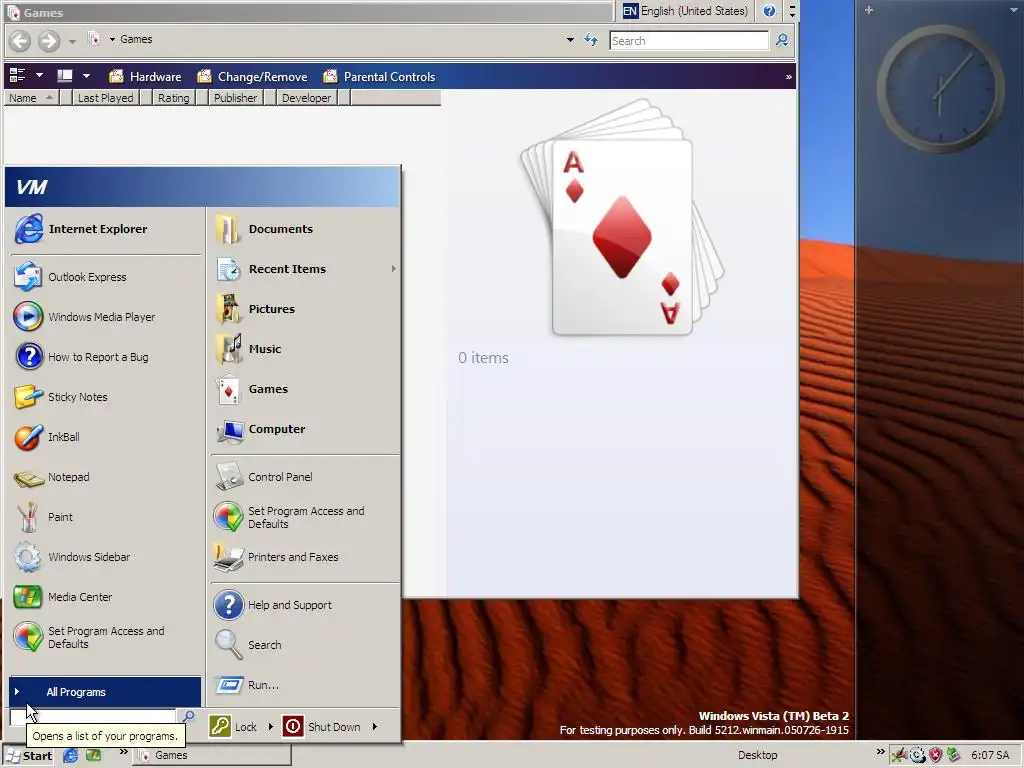The height and width of the screenshot is (768, 1024).
Task: Refresh the Games window
Action: click(591, 40)
